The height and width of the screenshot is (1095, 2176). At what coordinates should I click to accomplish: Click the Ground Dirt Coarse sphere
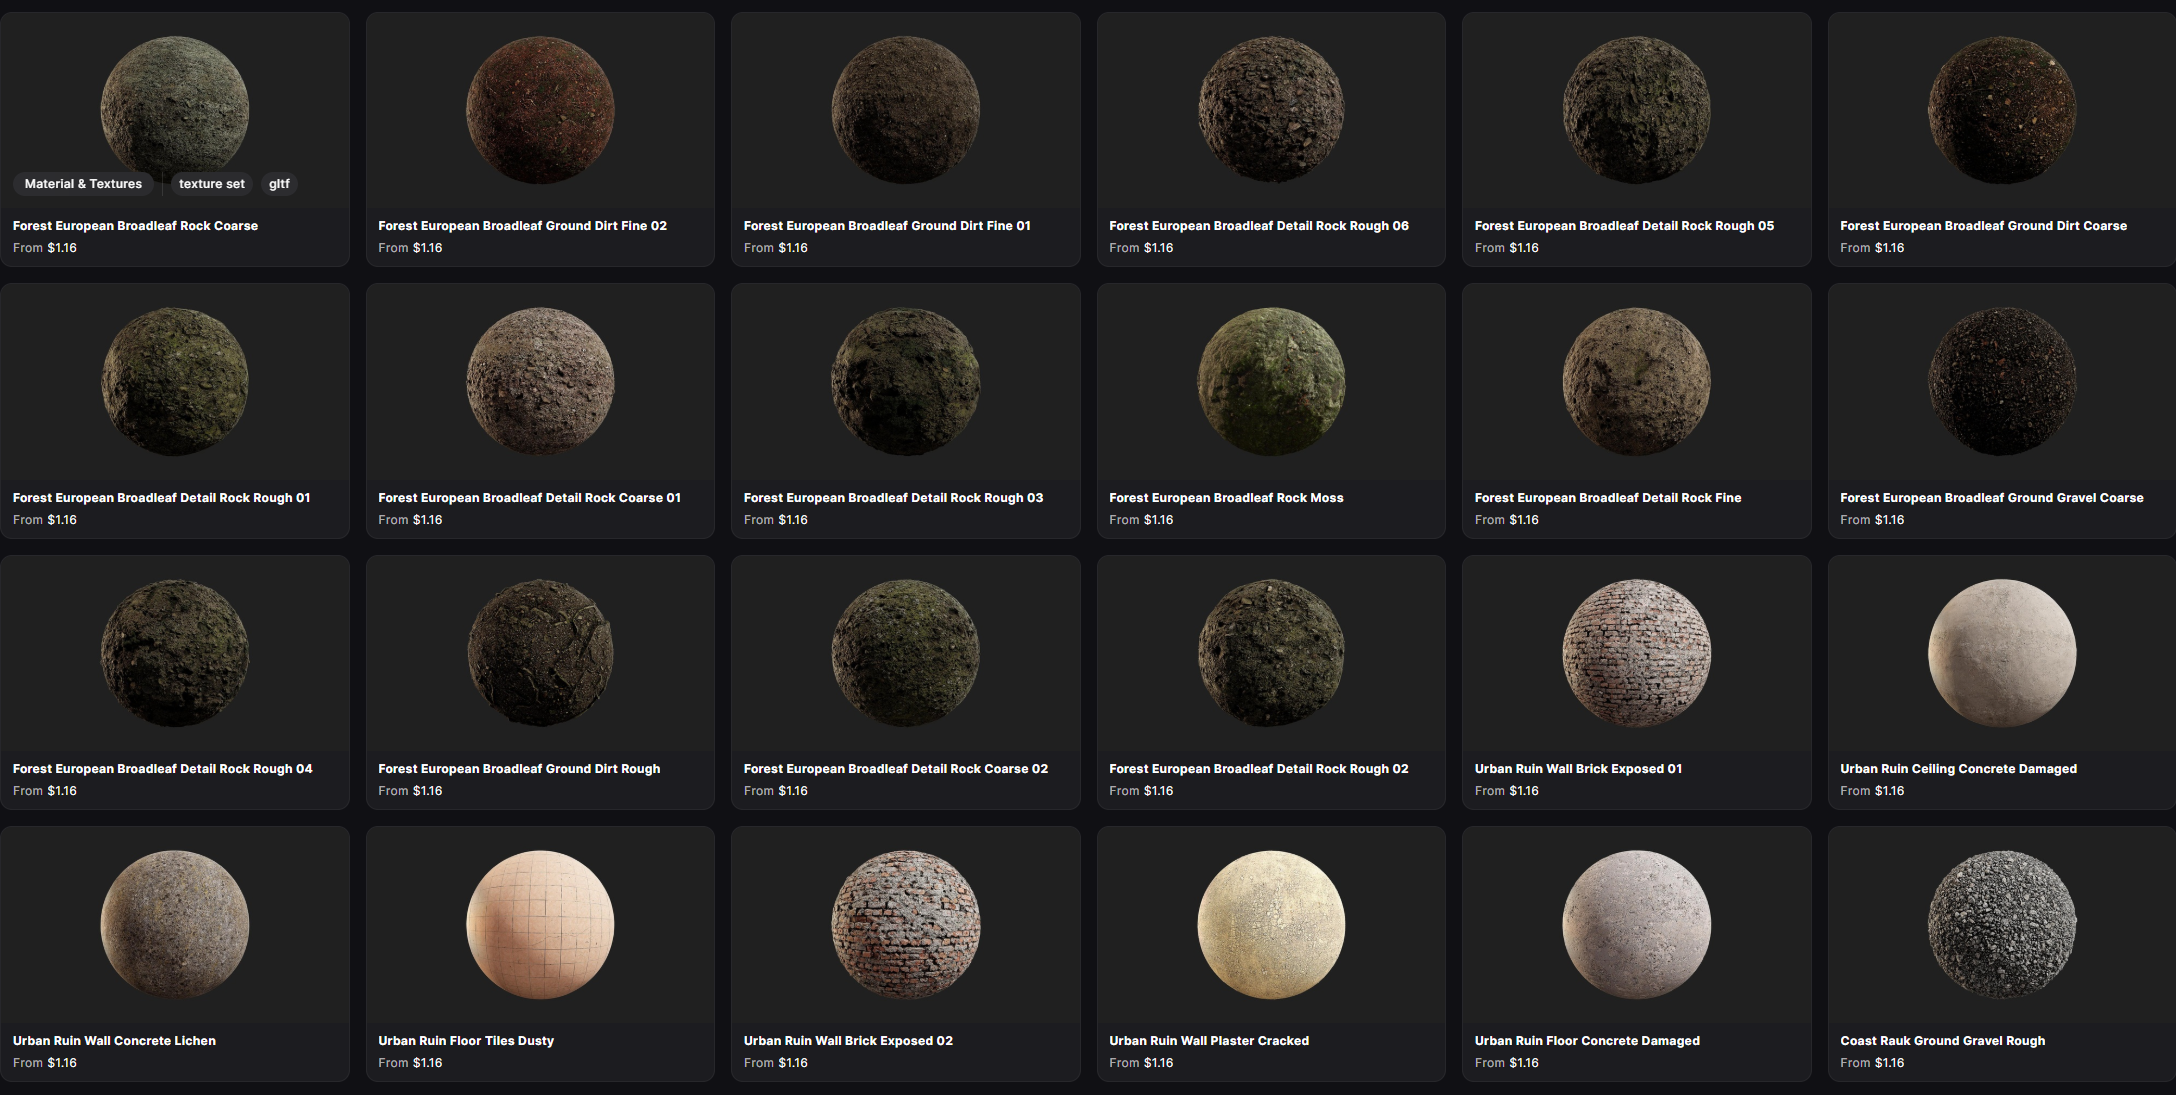pyautogui.click(x=2001, y=110)
